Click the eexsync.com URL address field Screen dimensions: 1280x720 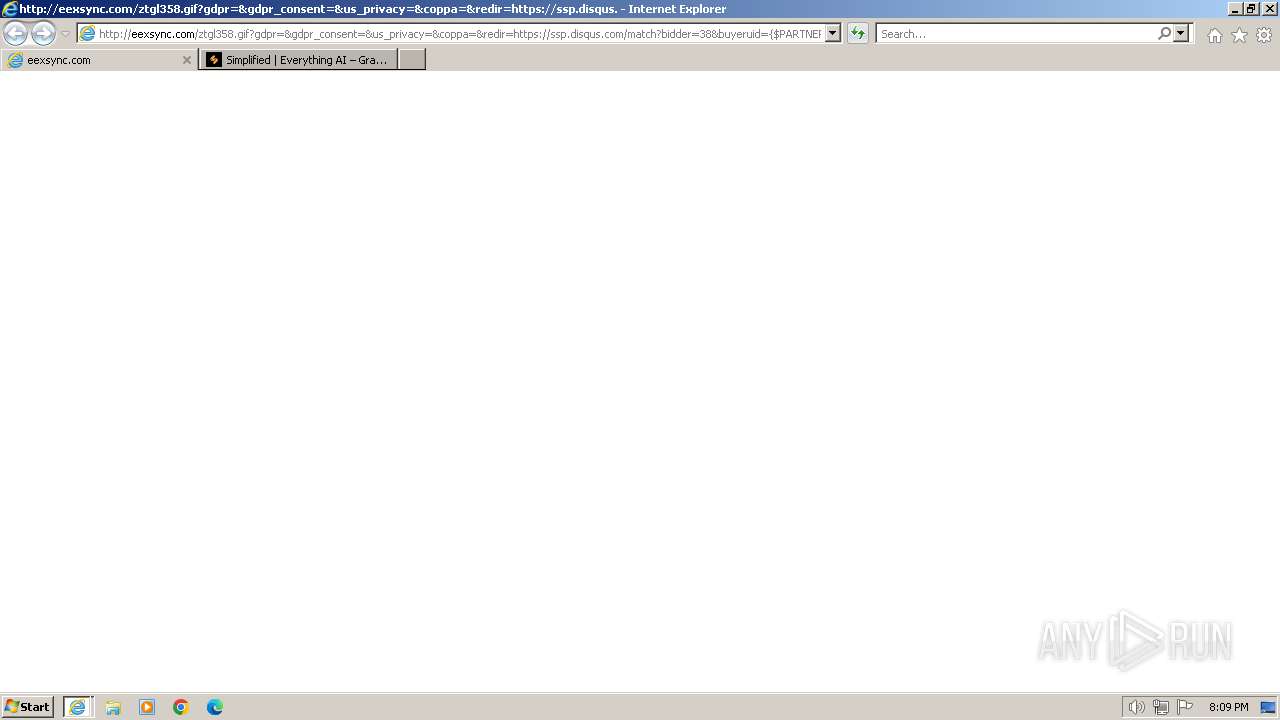pos(459,34)
